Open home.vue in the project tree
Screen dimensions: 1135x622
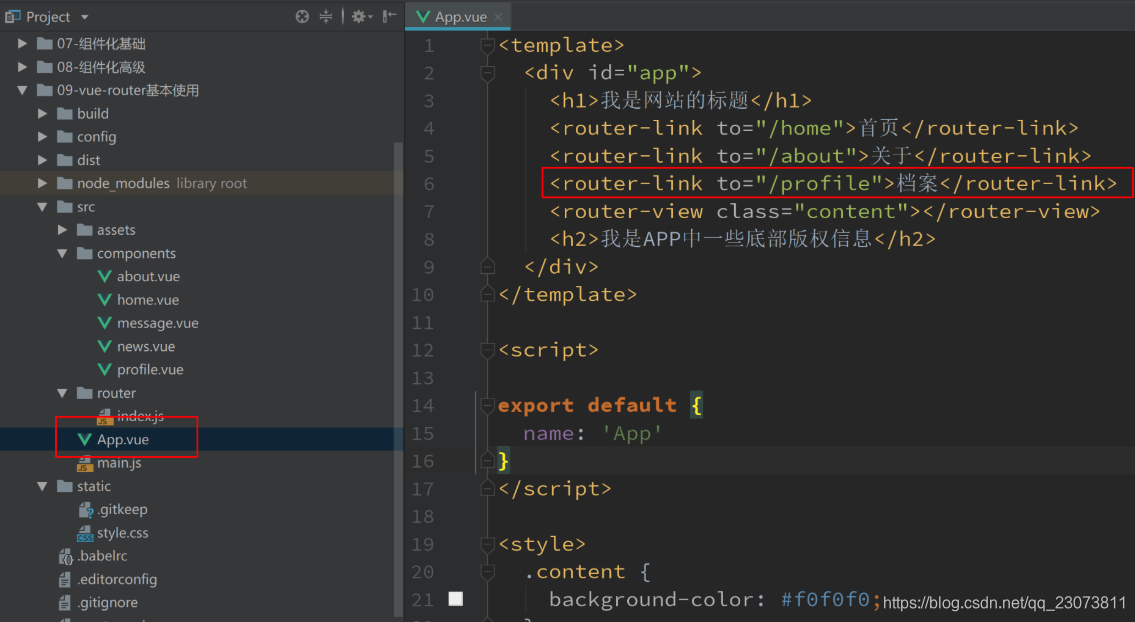pyautogui.click(x=148, y=300)
